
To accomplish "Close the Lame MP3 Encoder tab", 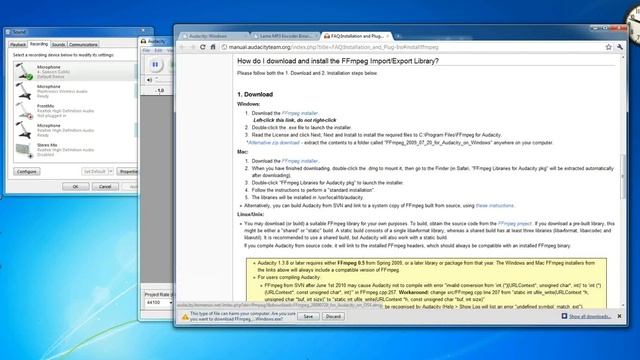I will click(316, 36).
